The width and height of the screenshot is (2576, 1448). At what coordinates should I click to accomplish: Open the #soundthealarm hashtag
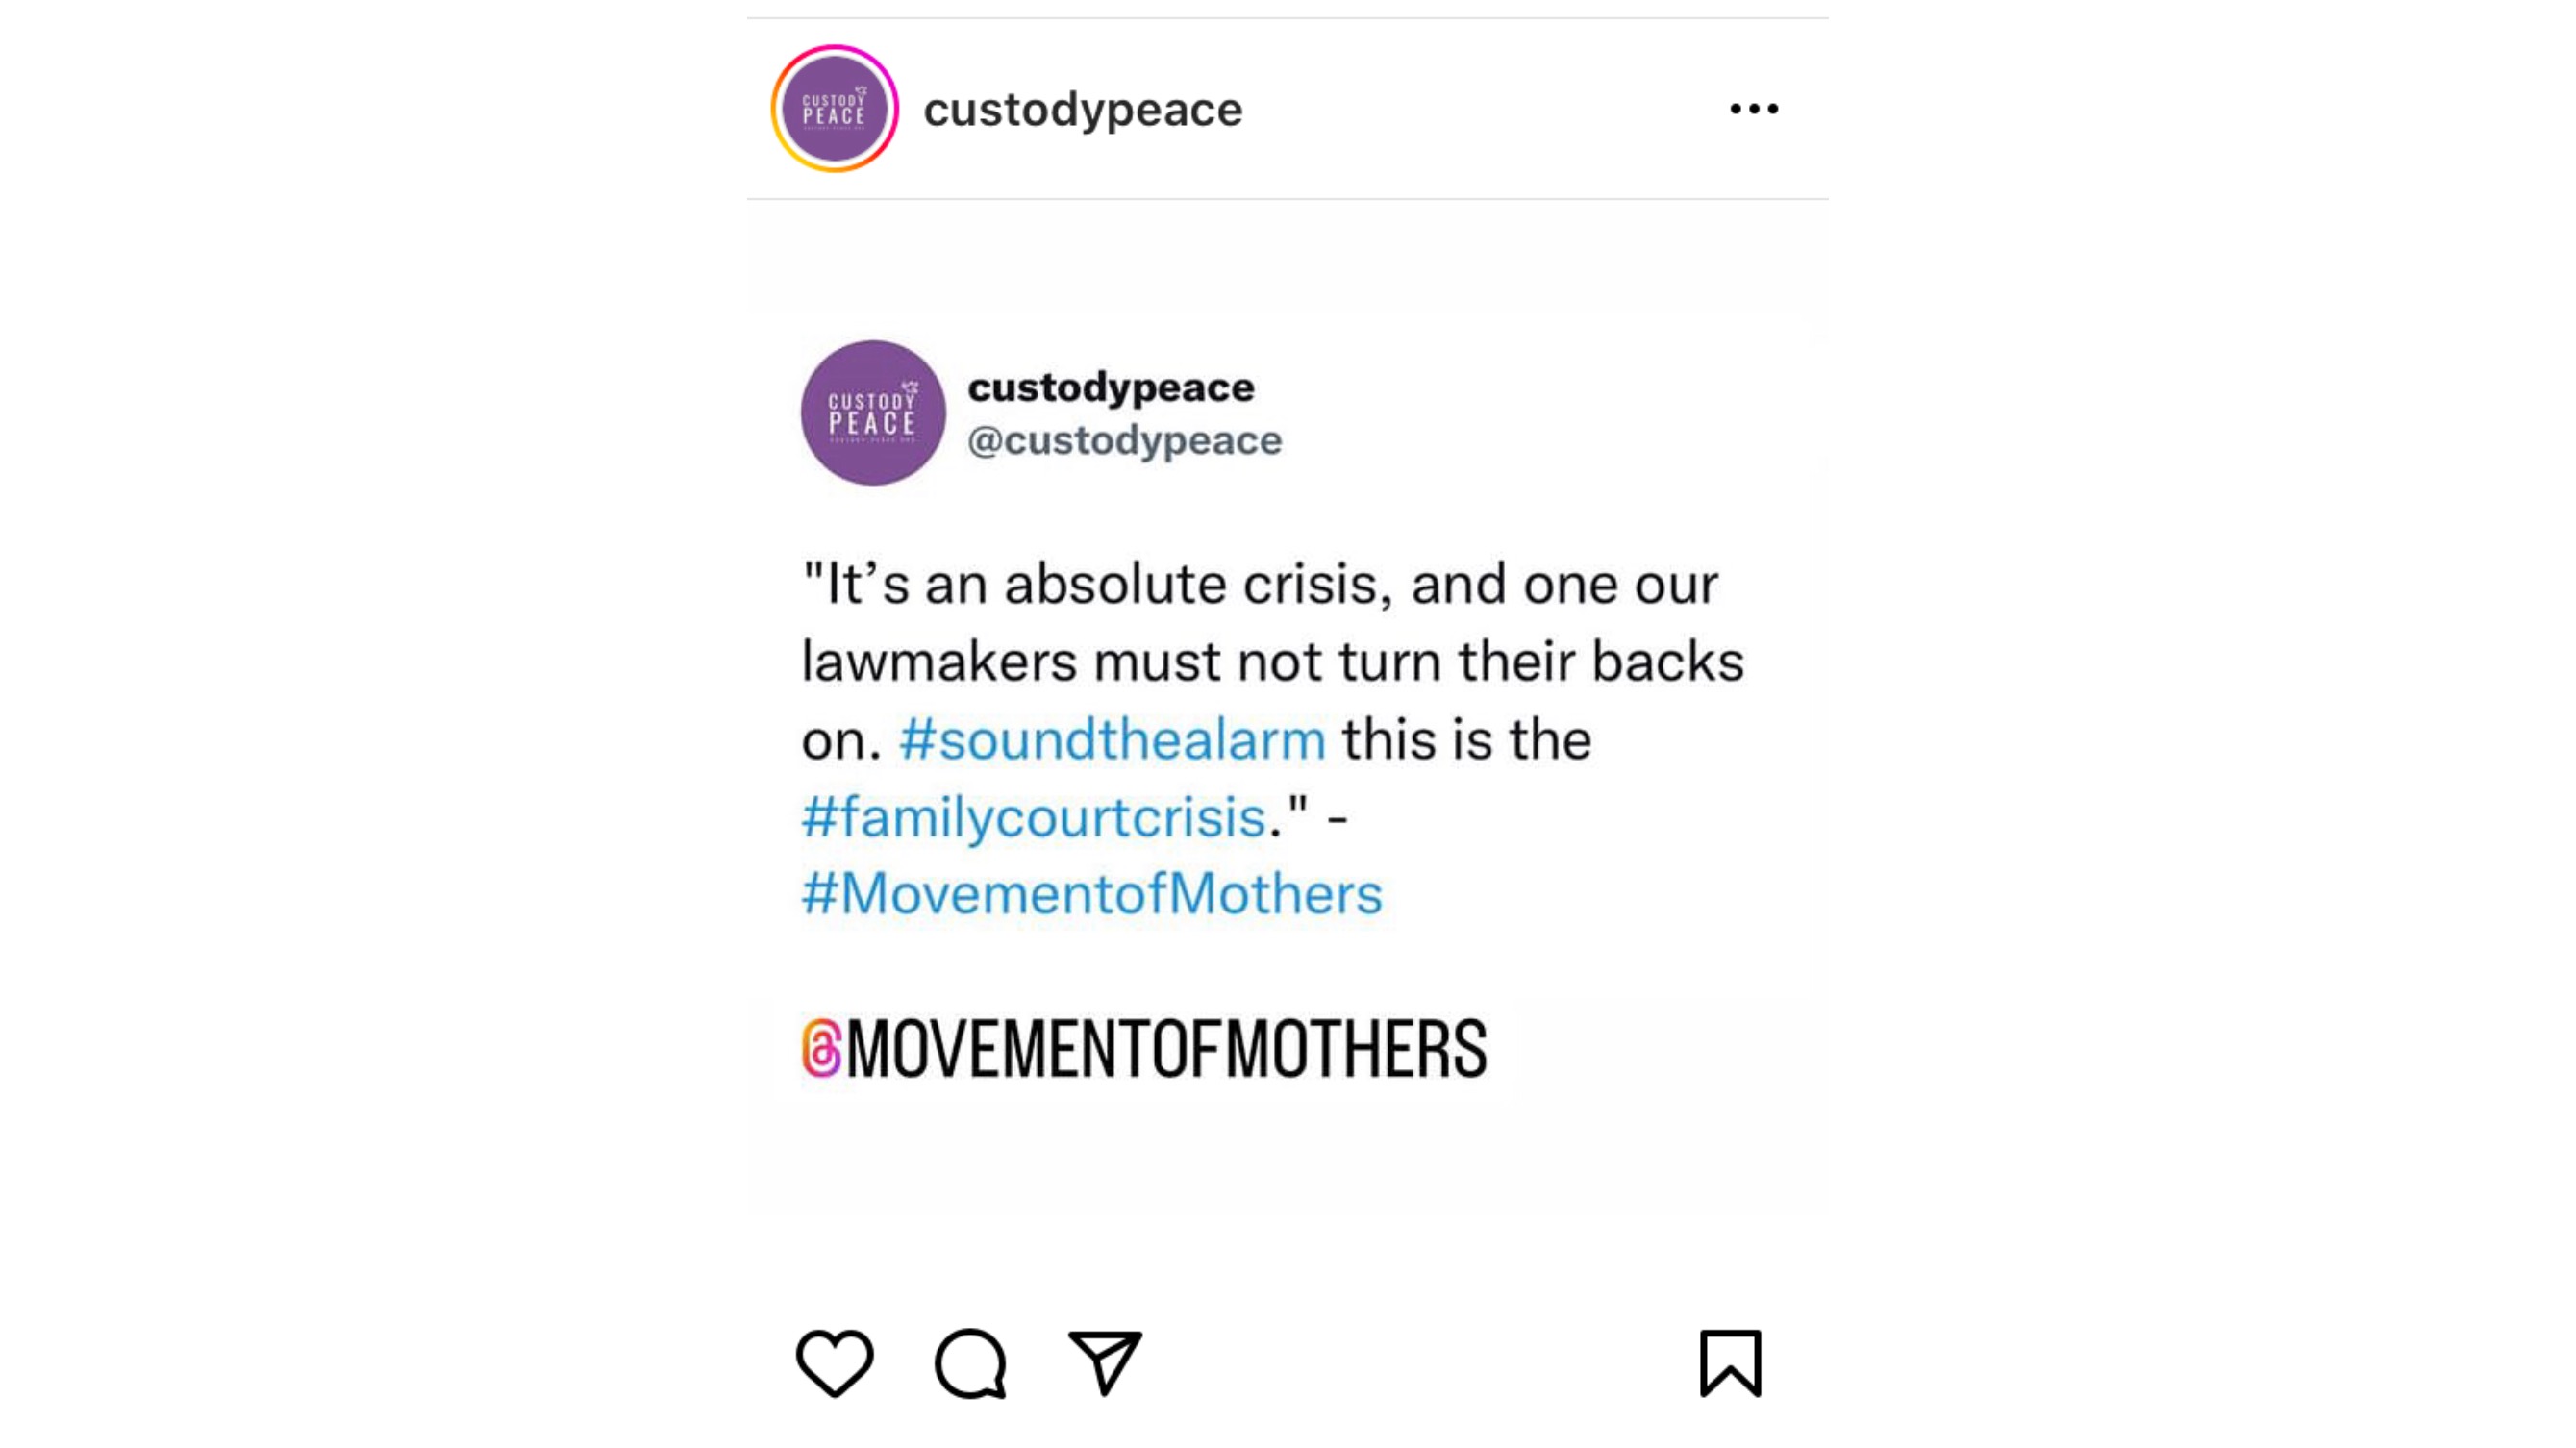pos(1112,740)
